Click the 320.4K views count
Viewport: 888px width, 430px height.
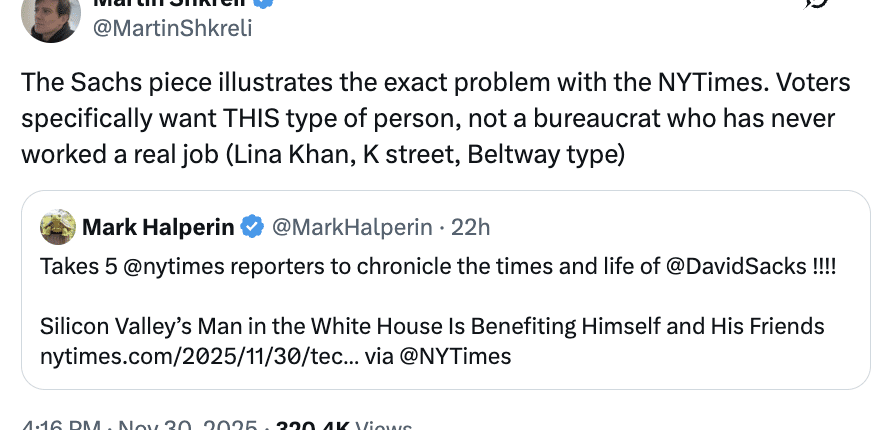click(x=312, y=426)
